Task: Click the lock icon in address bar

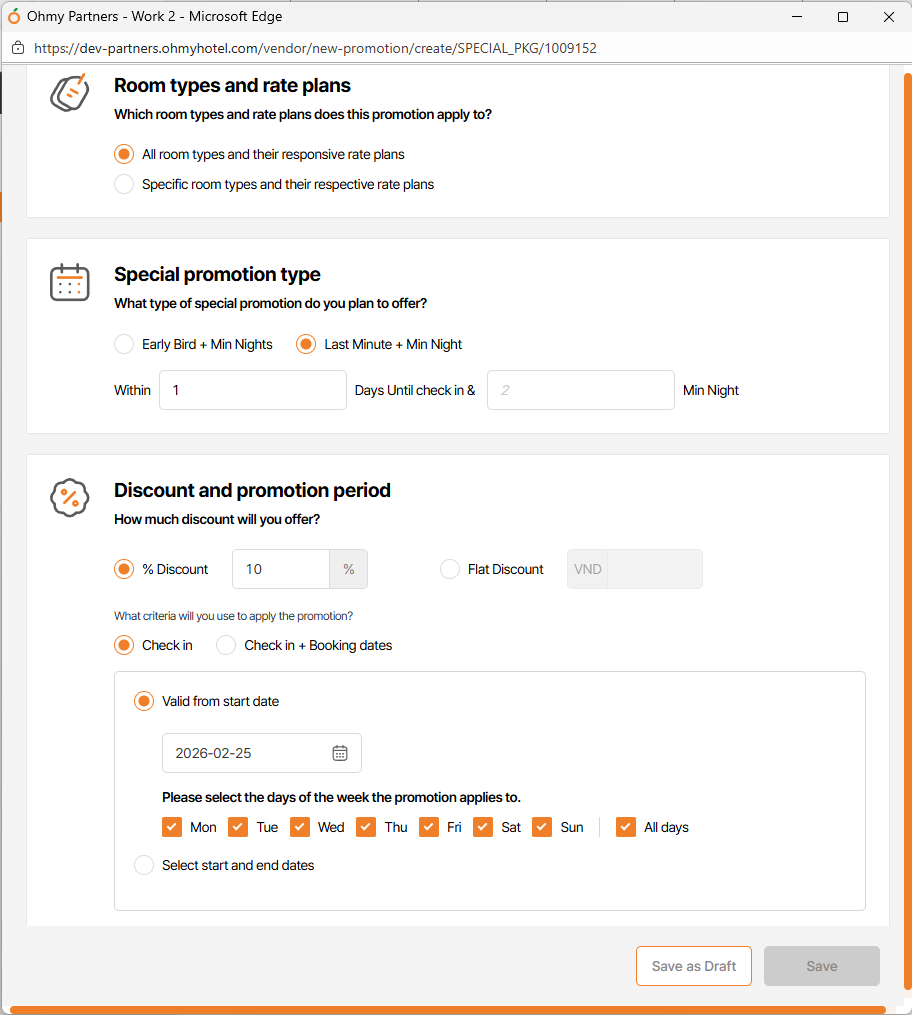Action: [17, 48]
